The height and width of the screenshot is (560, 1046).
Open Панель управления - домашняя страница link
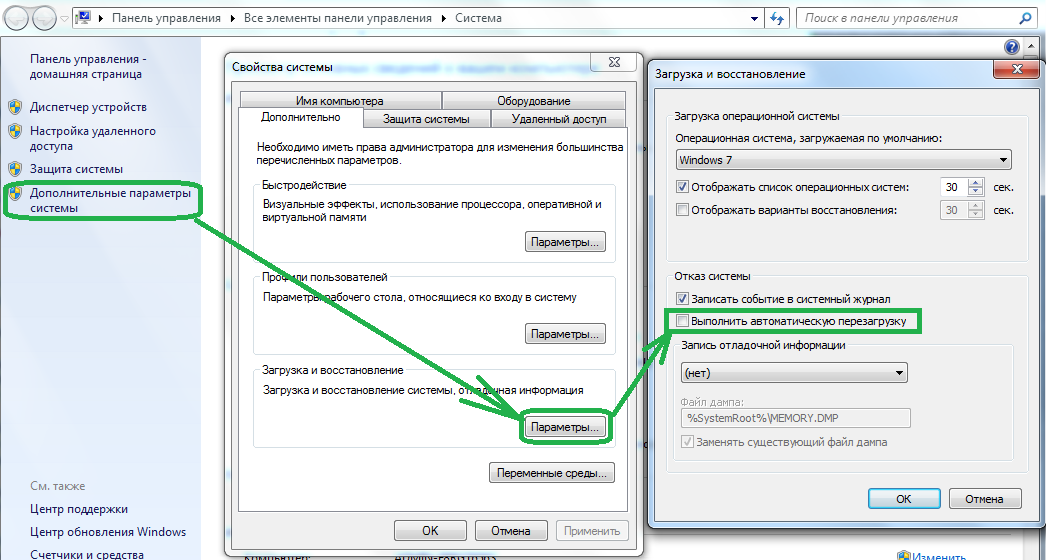coord(87,66)
